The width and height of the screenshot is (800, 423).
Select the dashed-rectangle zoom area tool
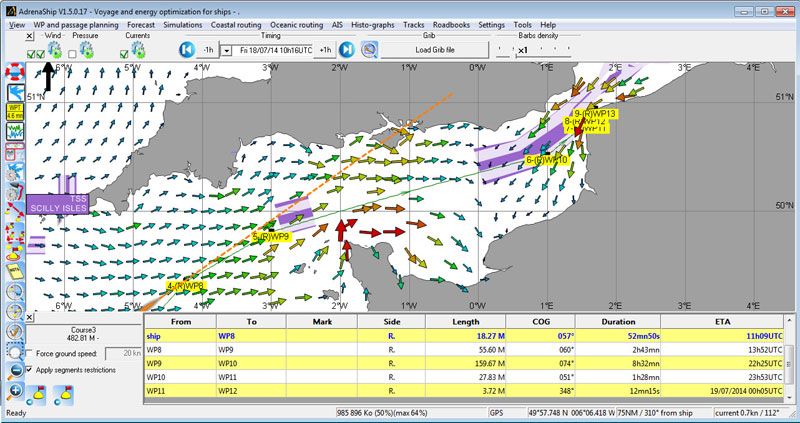15,351
